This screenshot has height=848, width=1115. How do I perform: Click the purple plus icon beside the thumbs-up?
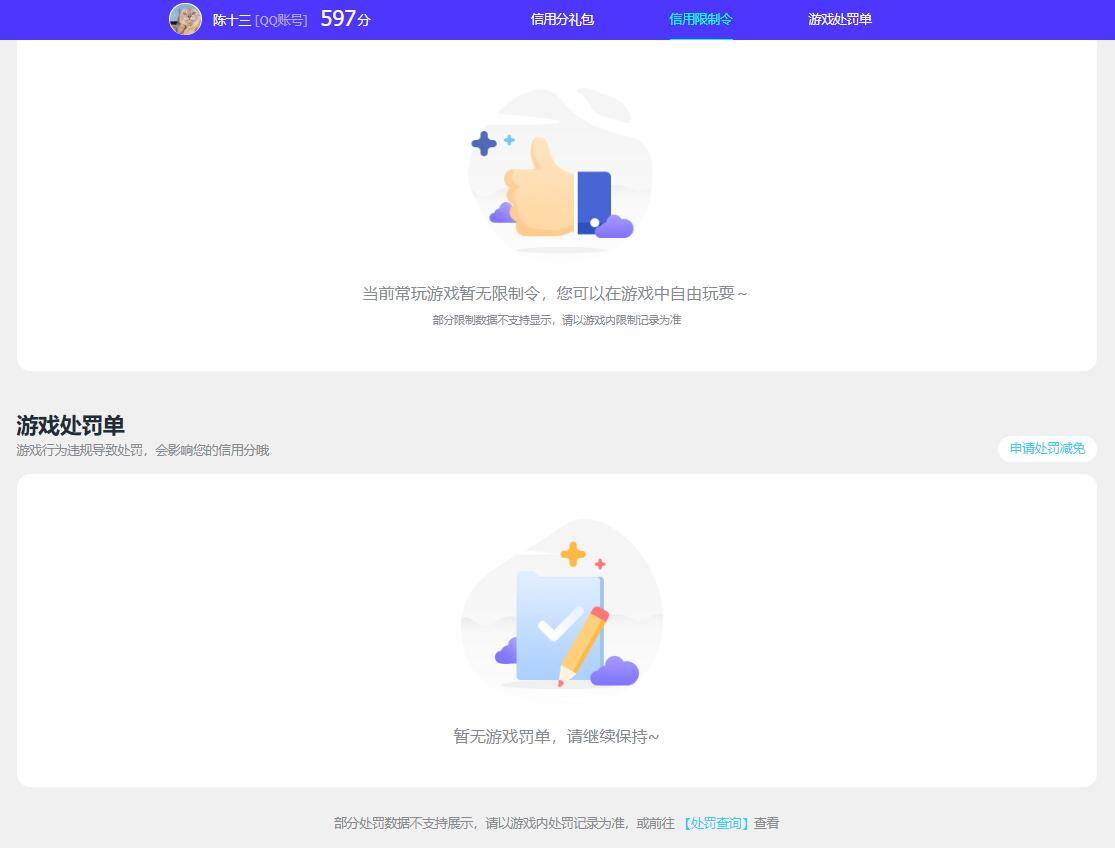(483, 144)
